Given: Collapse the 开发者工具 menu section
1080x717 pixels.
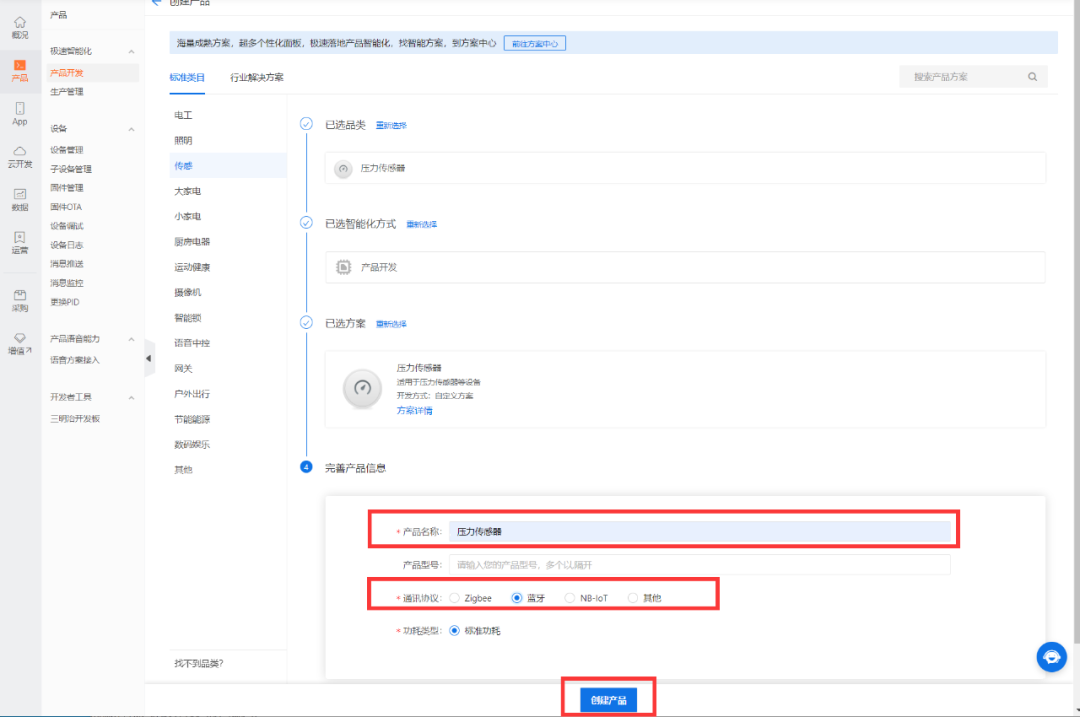Looking at the screenshot, I should [x=132, y=398].
